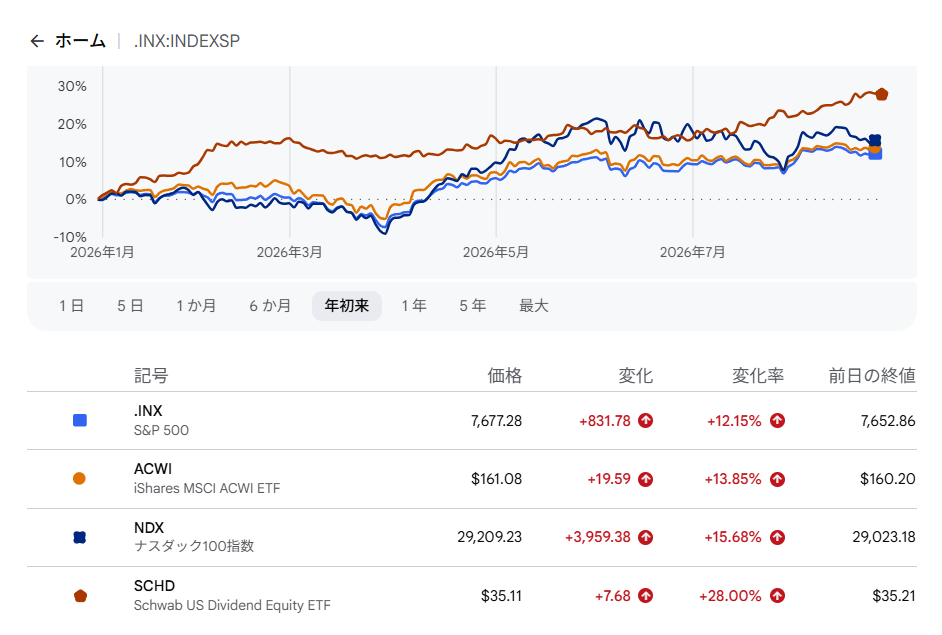Select the 年初来 range tab

click(347, 306)
